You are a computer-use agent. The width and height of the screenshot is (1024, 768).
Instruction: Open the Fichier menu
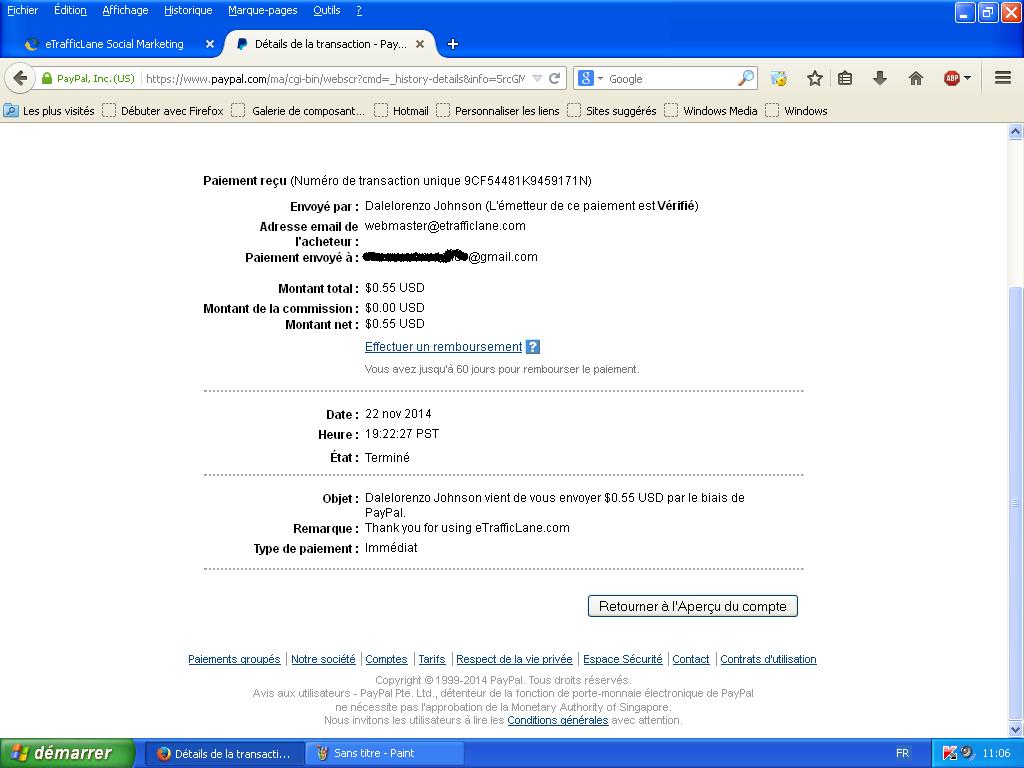tap(22, 10)
